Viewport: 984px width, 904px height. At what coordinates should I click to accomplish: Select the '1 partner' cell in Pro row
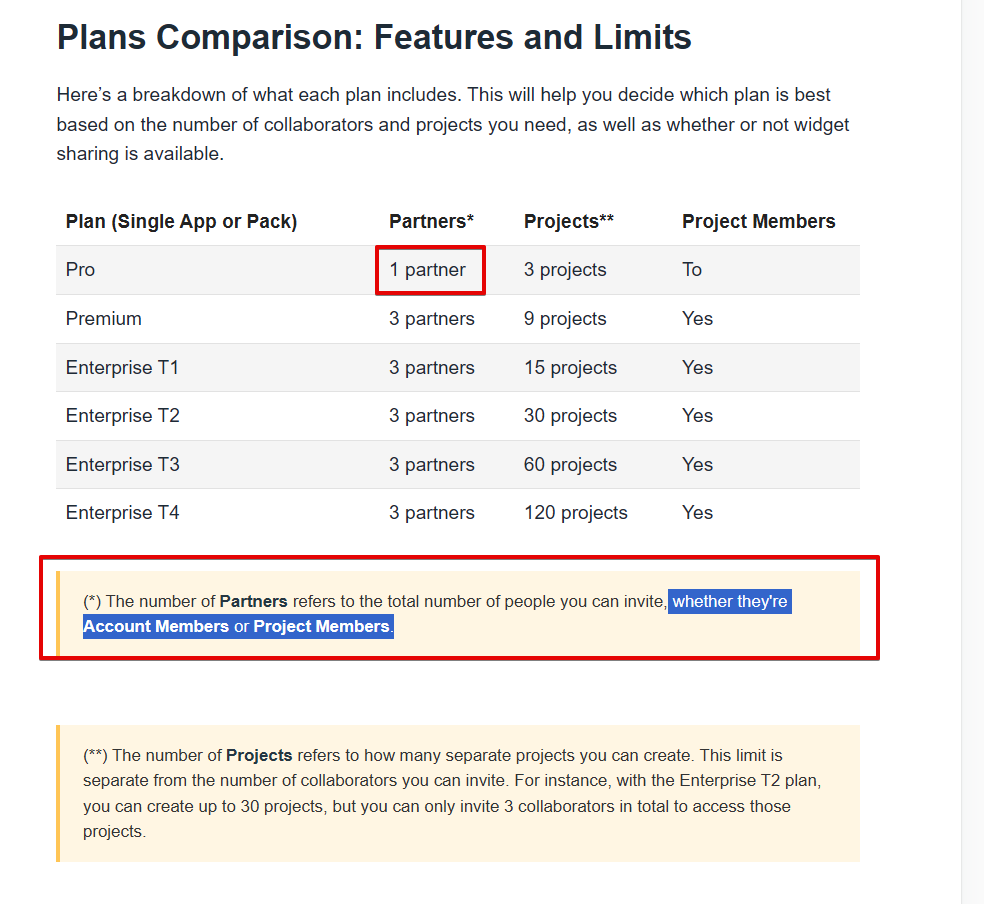click(427, 270)
